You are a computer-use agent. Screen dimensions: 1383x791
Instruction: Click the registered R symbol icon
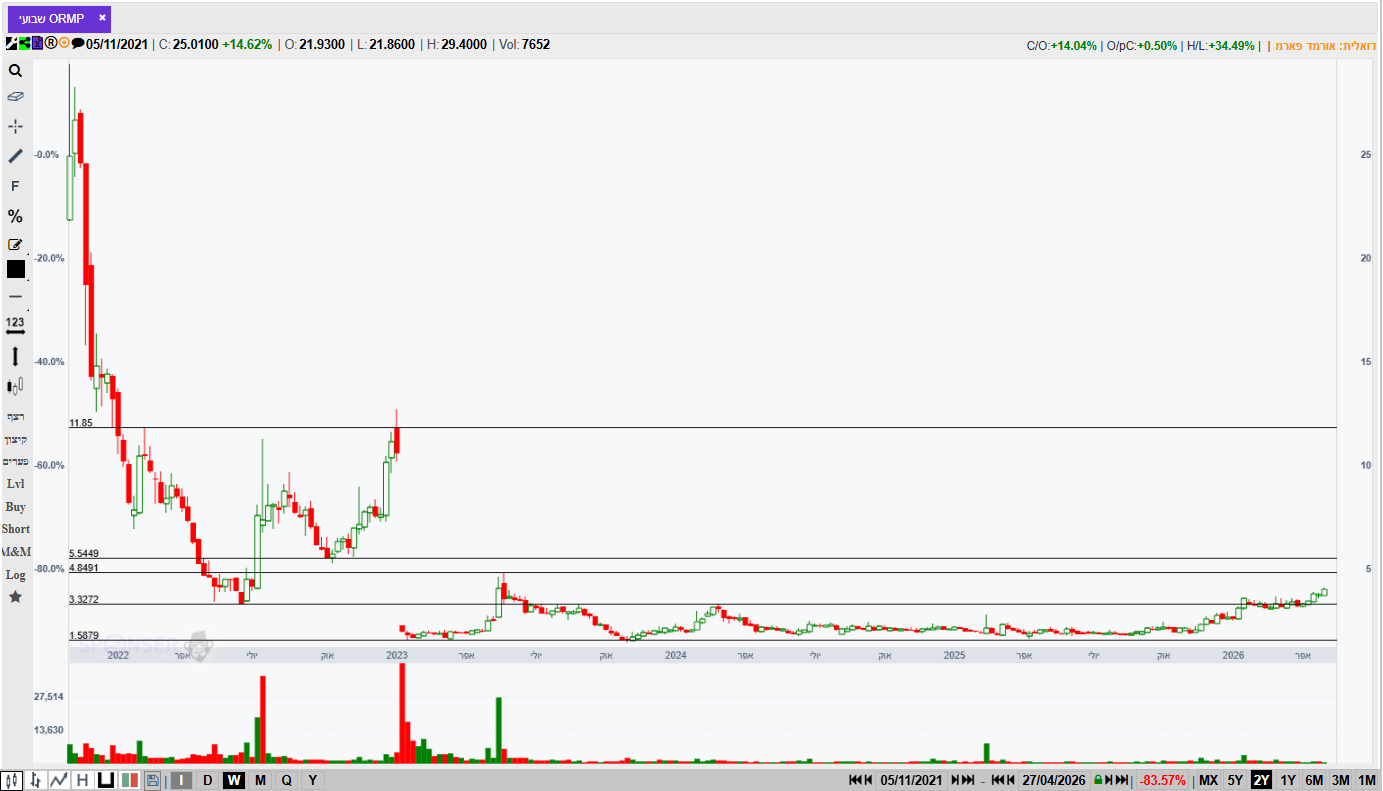coord(51,44)
